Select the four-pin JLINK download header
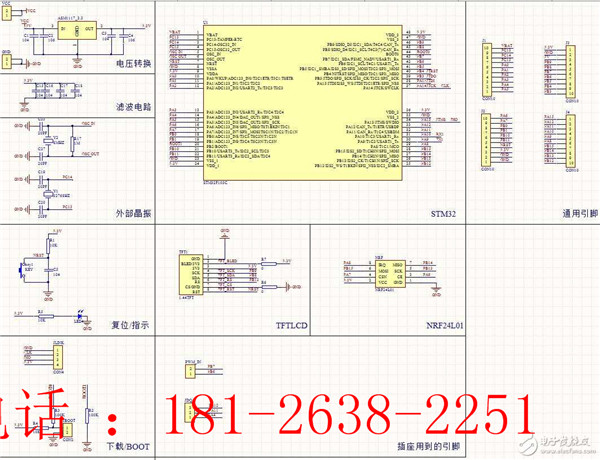 coord(58,357)
